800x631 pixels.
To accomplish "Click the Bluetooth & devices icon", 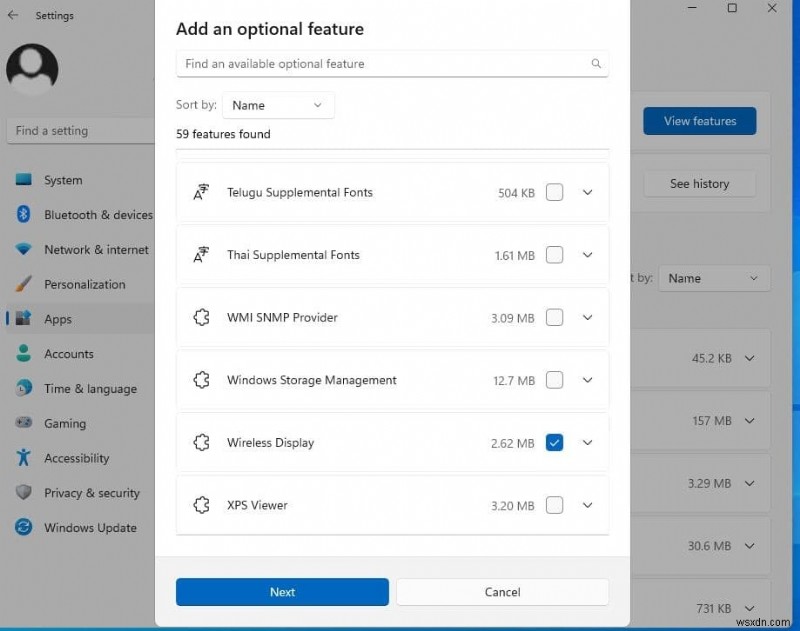I will point(24,215).
